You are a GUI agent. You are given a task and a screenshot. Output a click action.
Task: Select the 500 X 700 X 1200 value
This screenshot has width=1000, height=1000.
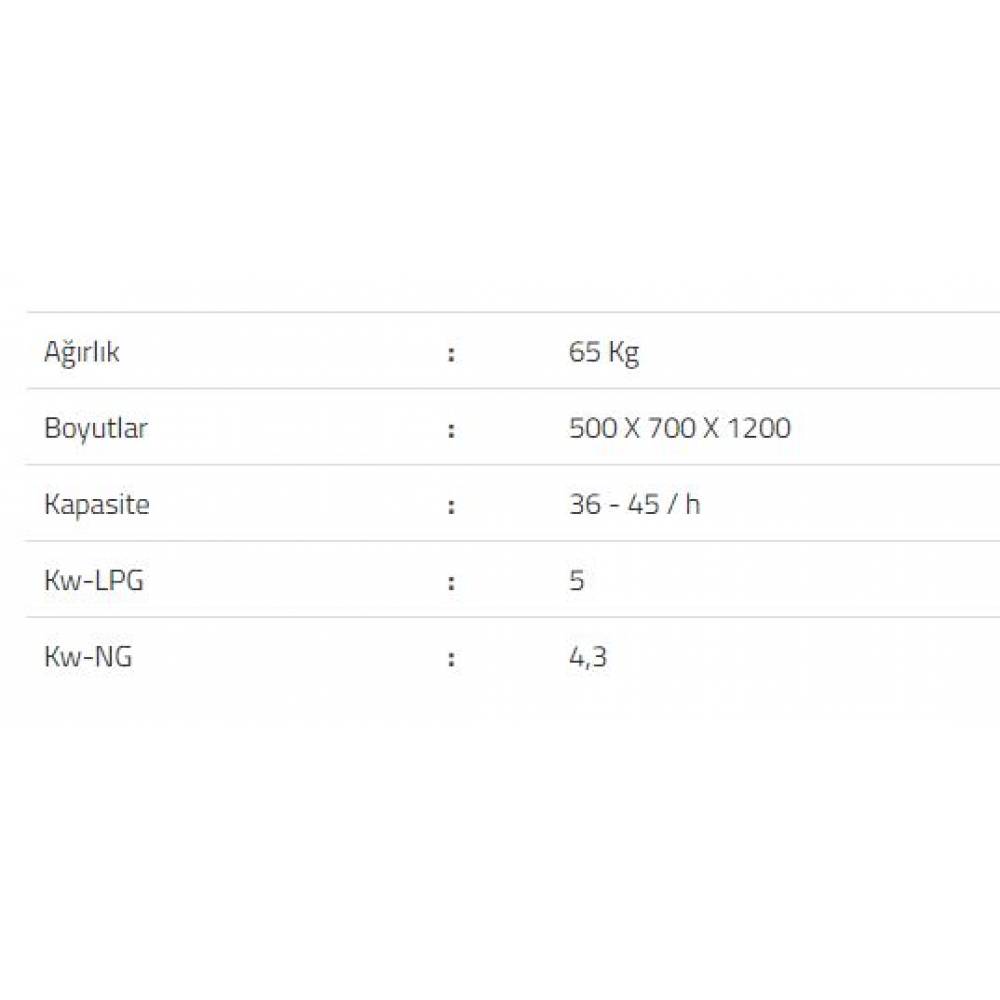(x=679, y=428)
